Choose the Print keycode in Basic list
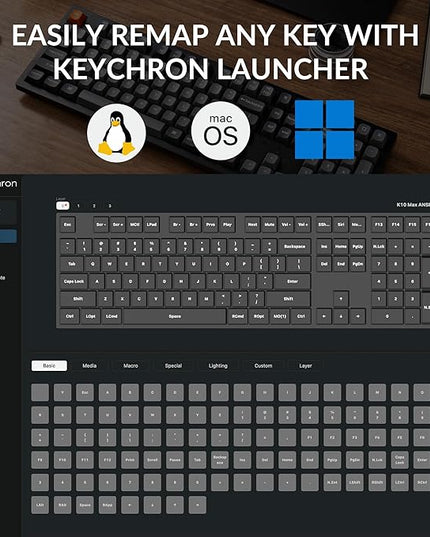This screenshot has height=537, width=430. 130,460
